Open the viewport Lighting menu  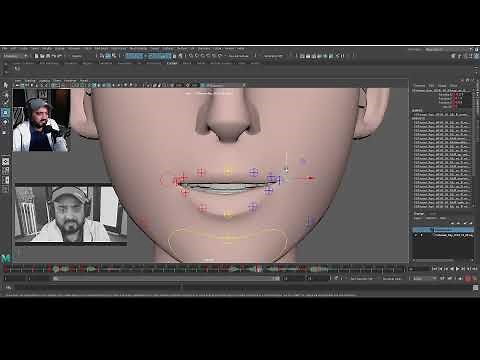(44, 81)
